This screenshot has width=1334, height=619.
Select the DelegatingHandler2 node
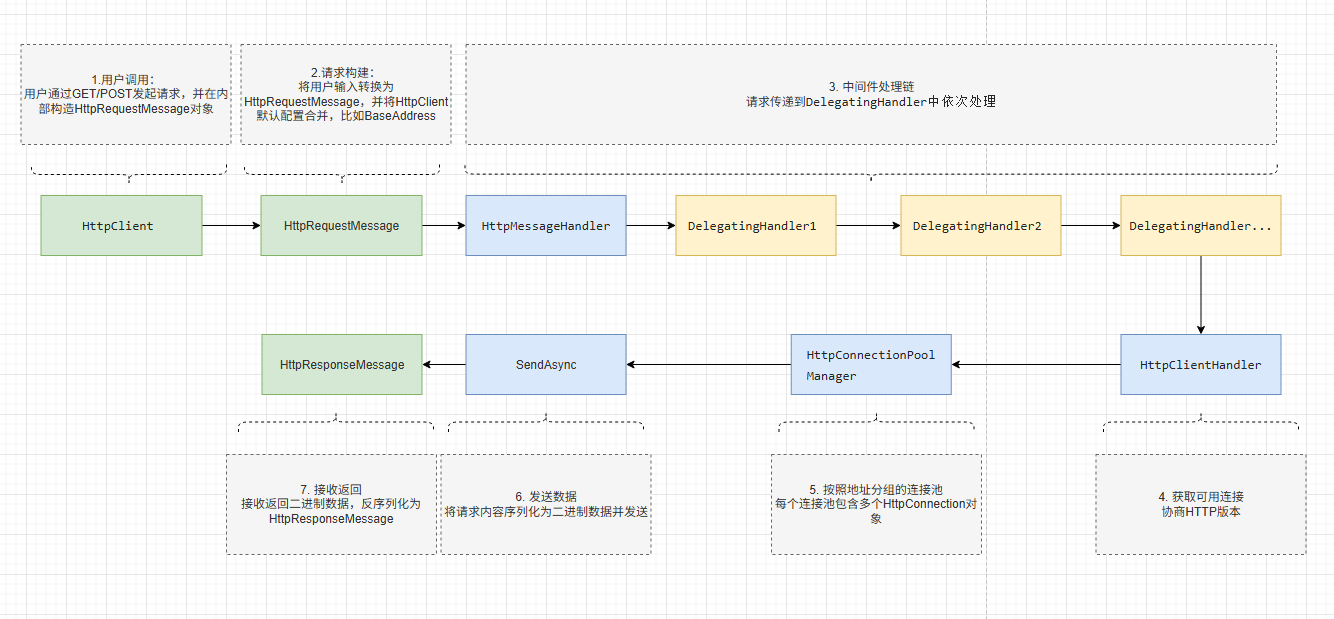pyautogui.click(x=980, y=225)
